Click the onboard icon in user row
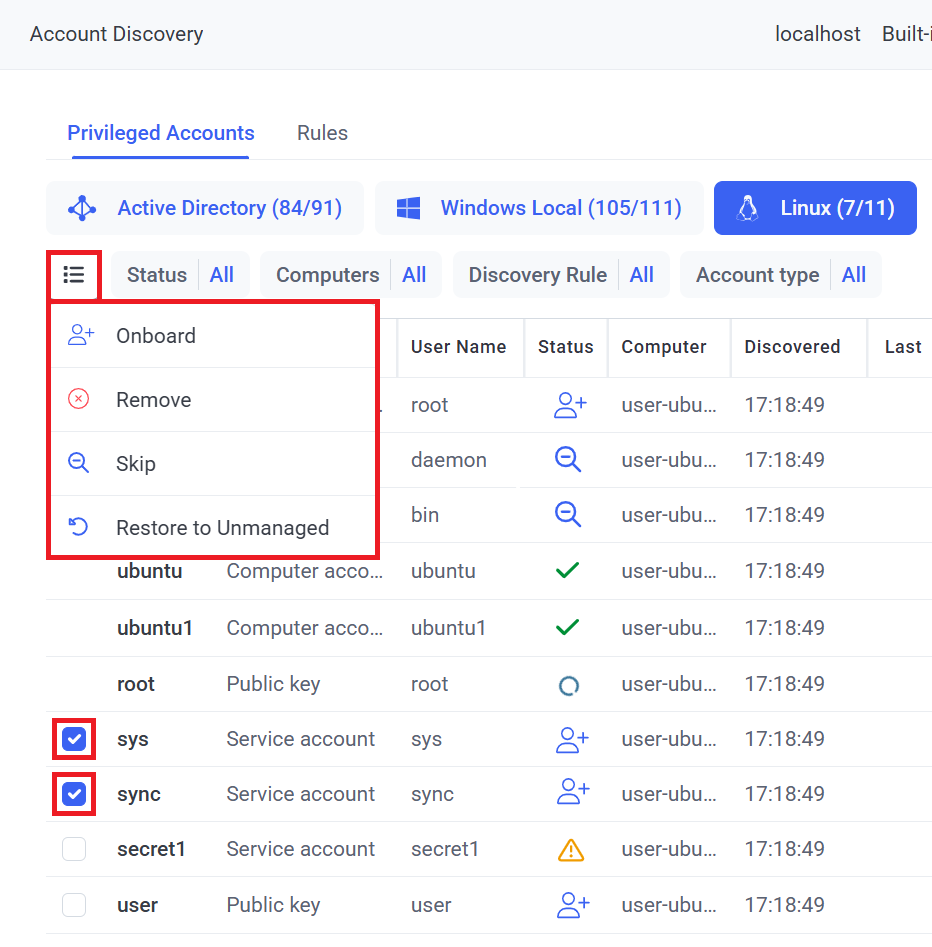This screenshot has height=947, width=932. coord(571,905)
